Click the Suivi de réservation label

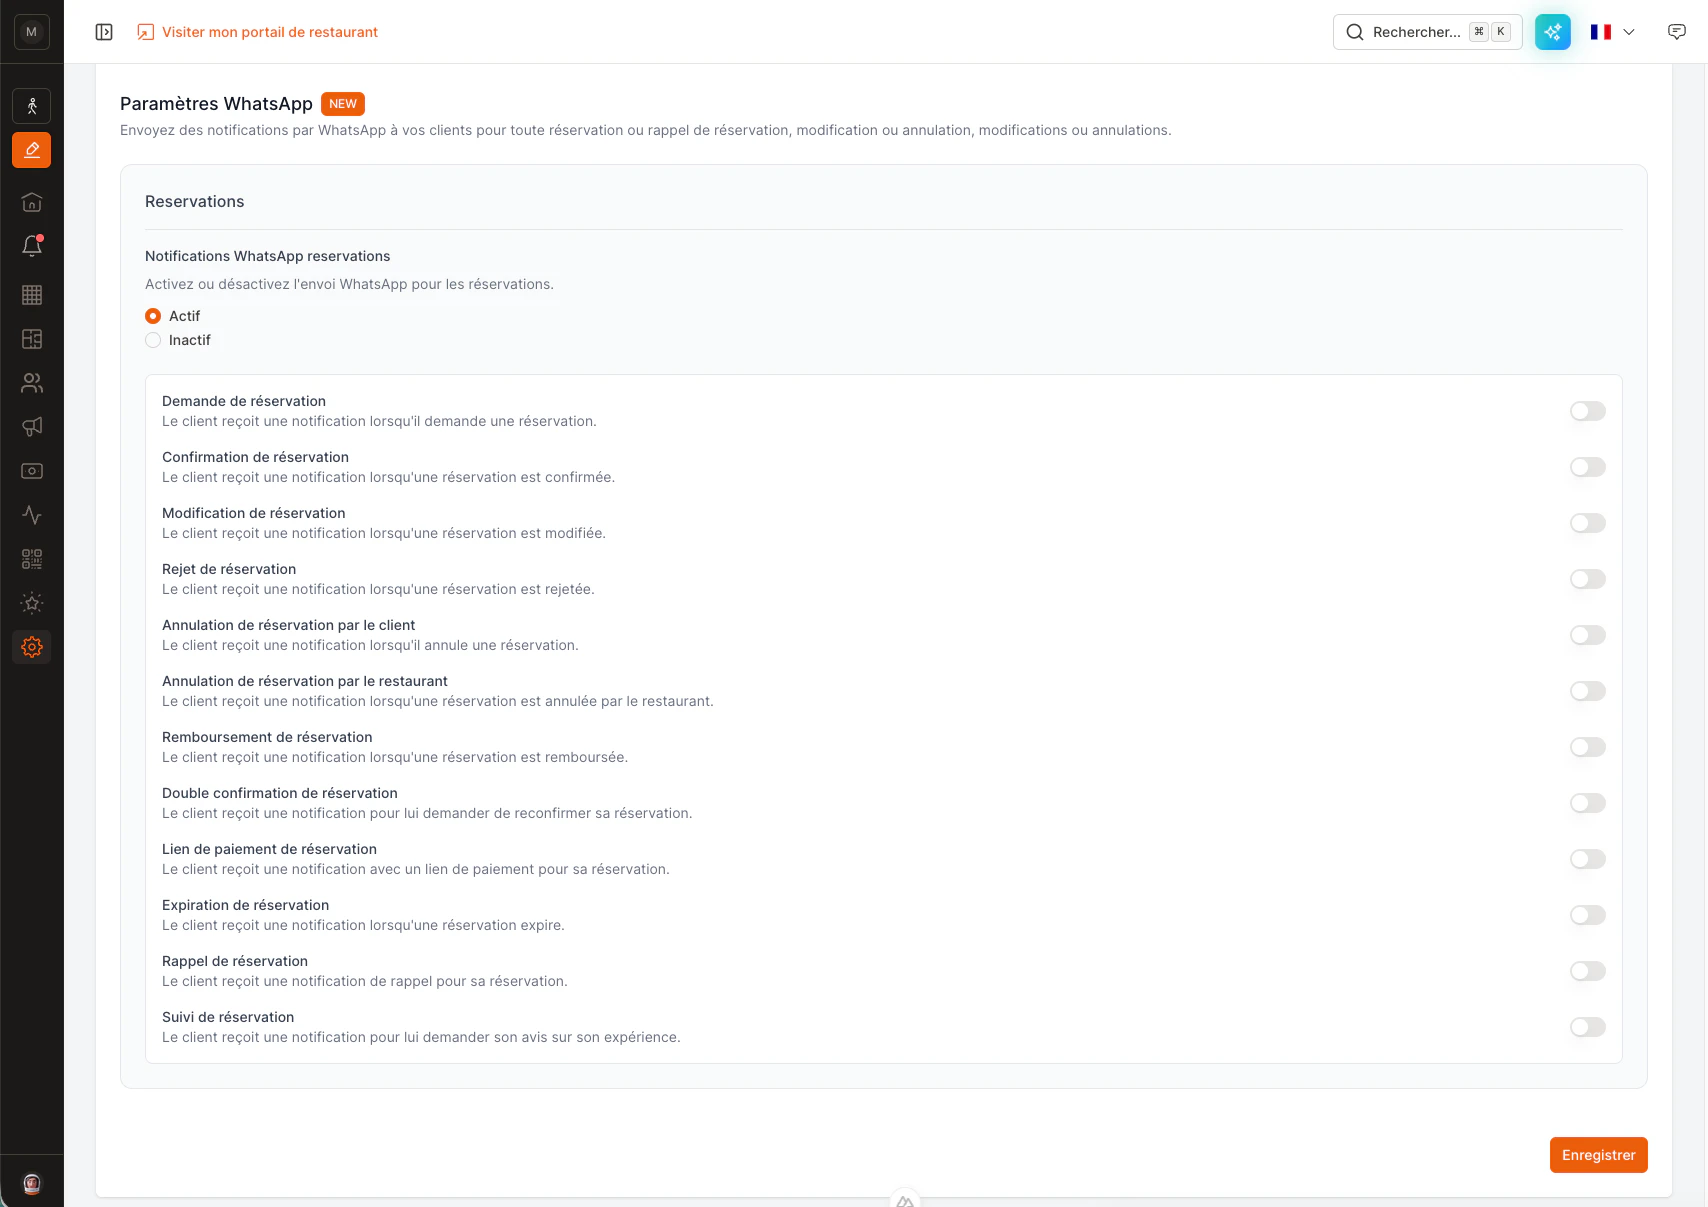[x=228, y=1017]
